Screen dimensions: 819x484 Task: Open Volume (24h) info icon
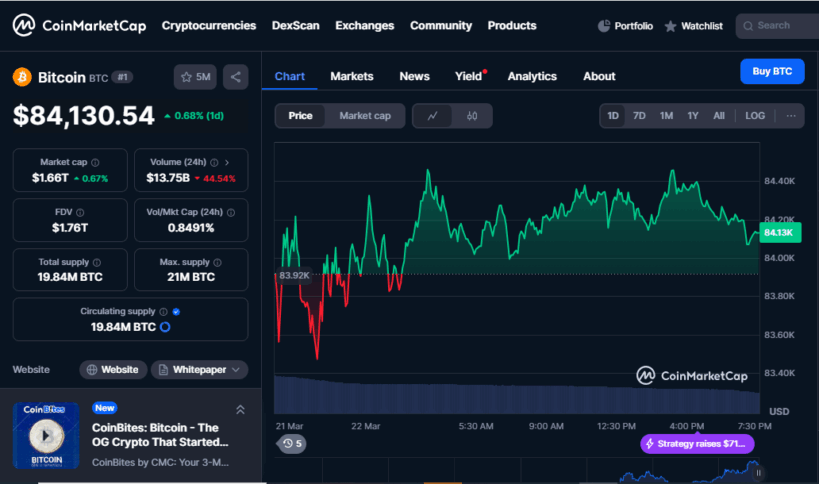click(214, 162)
